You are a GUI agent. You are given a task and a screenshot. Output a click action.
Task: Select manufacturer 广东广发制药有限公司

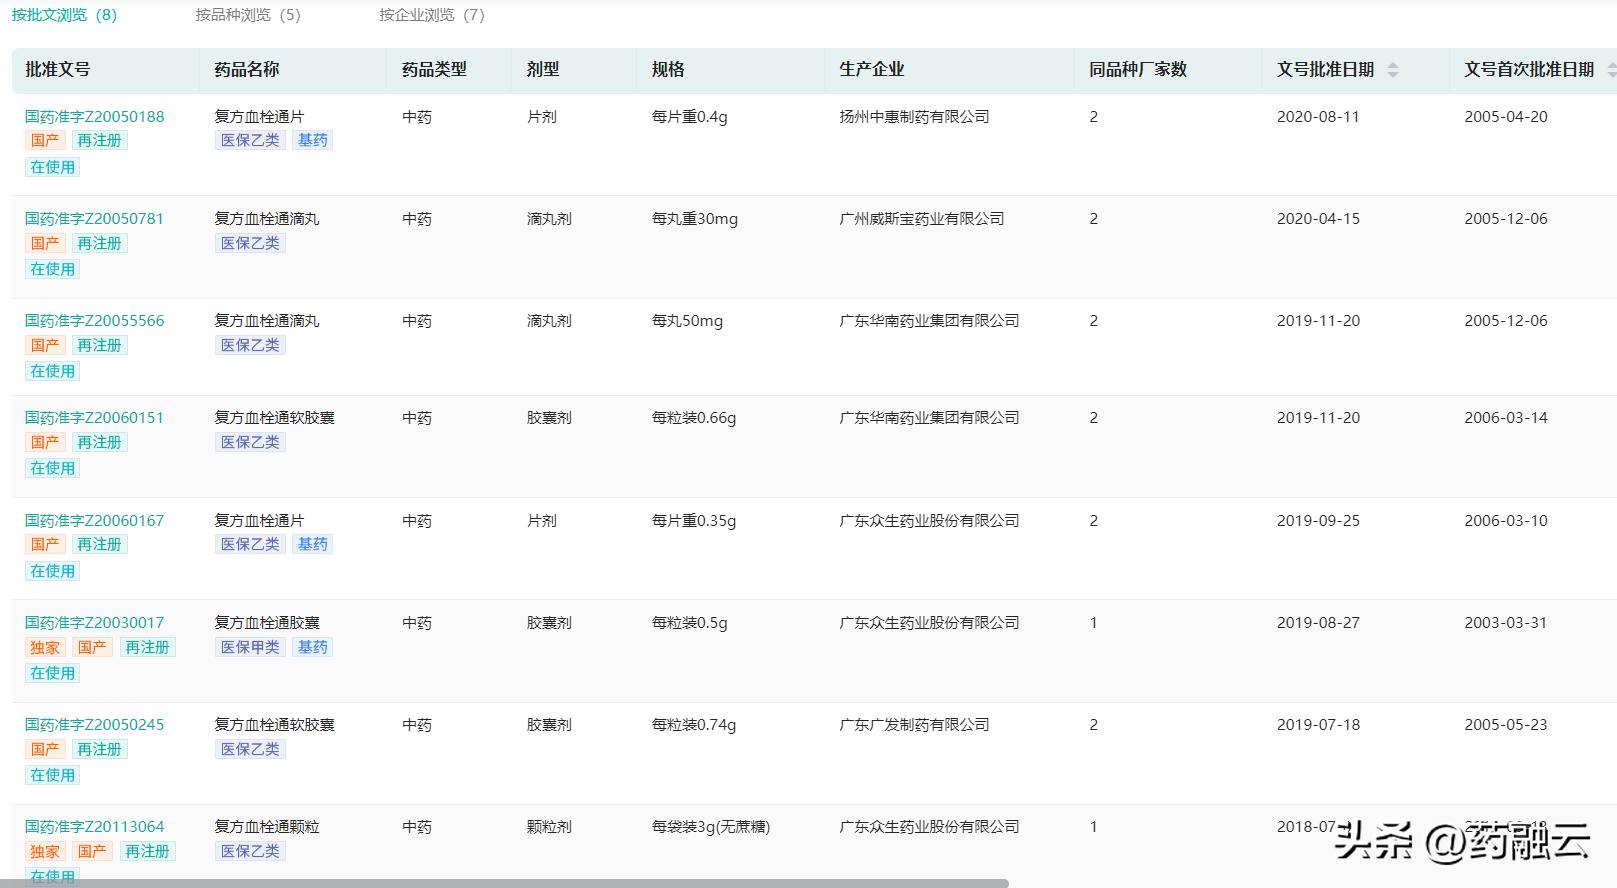click(x=914, y=724)
